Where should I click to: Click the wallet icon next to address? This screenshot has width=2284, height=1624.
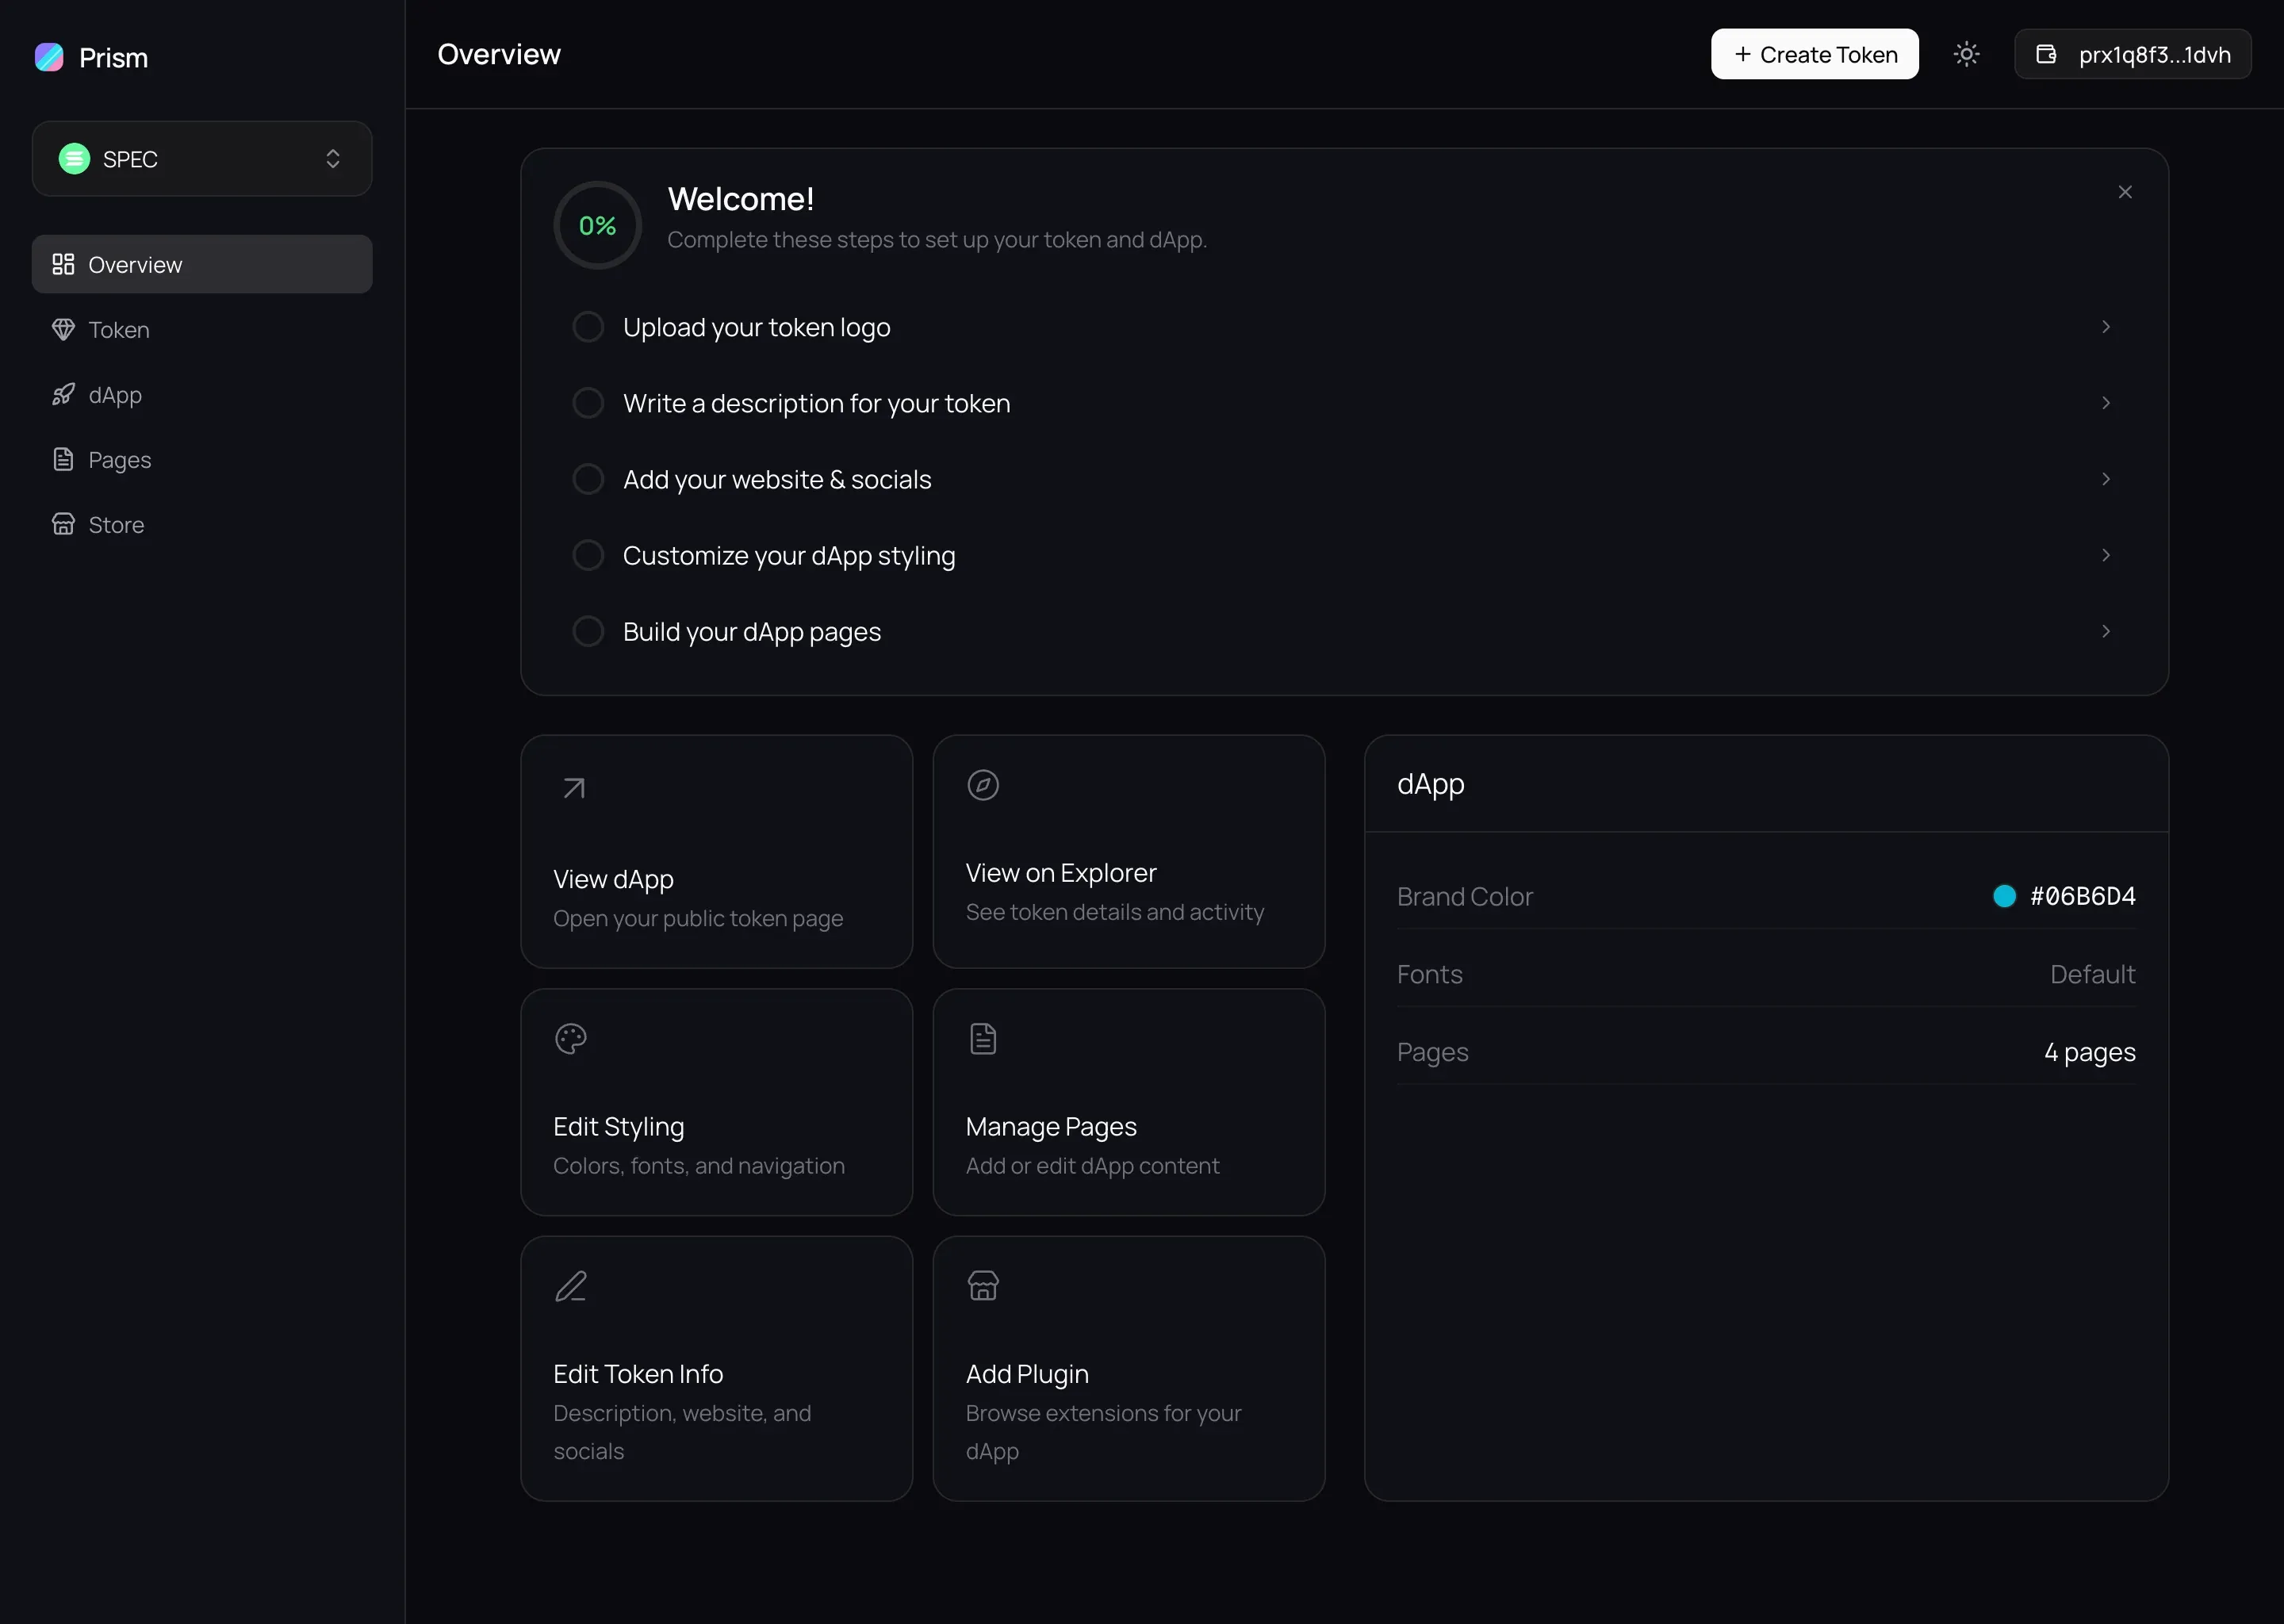[x=2046, y=54]
